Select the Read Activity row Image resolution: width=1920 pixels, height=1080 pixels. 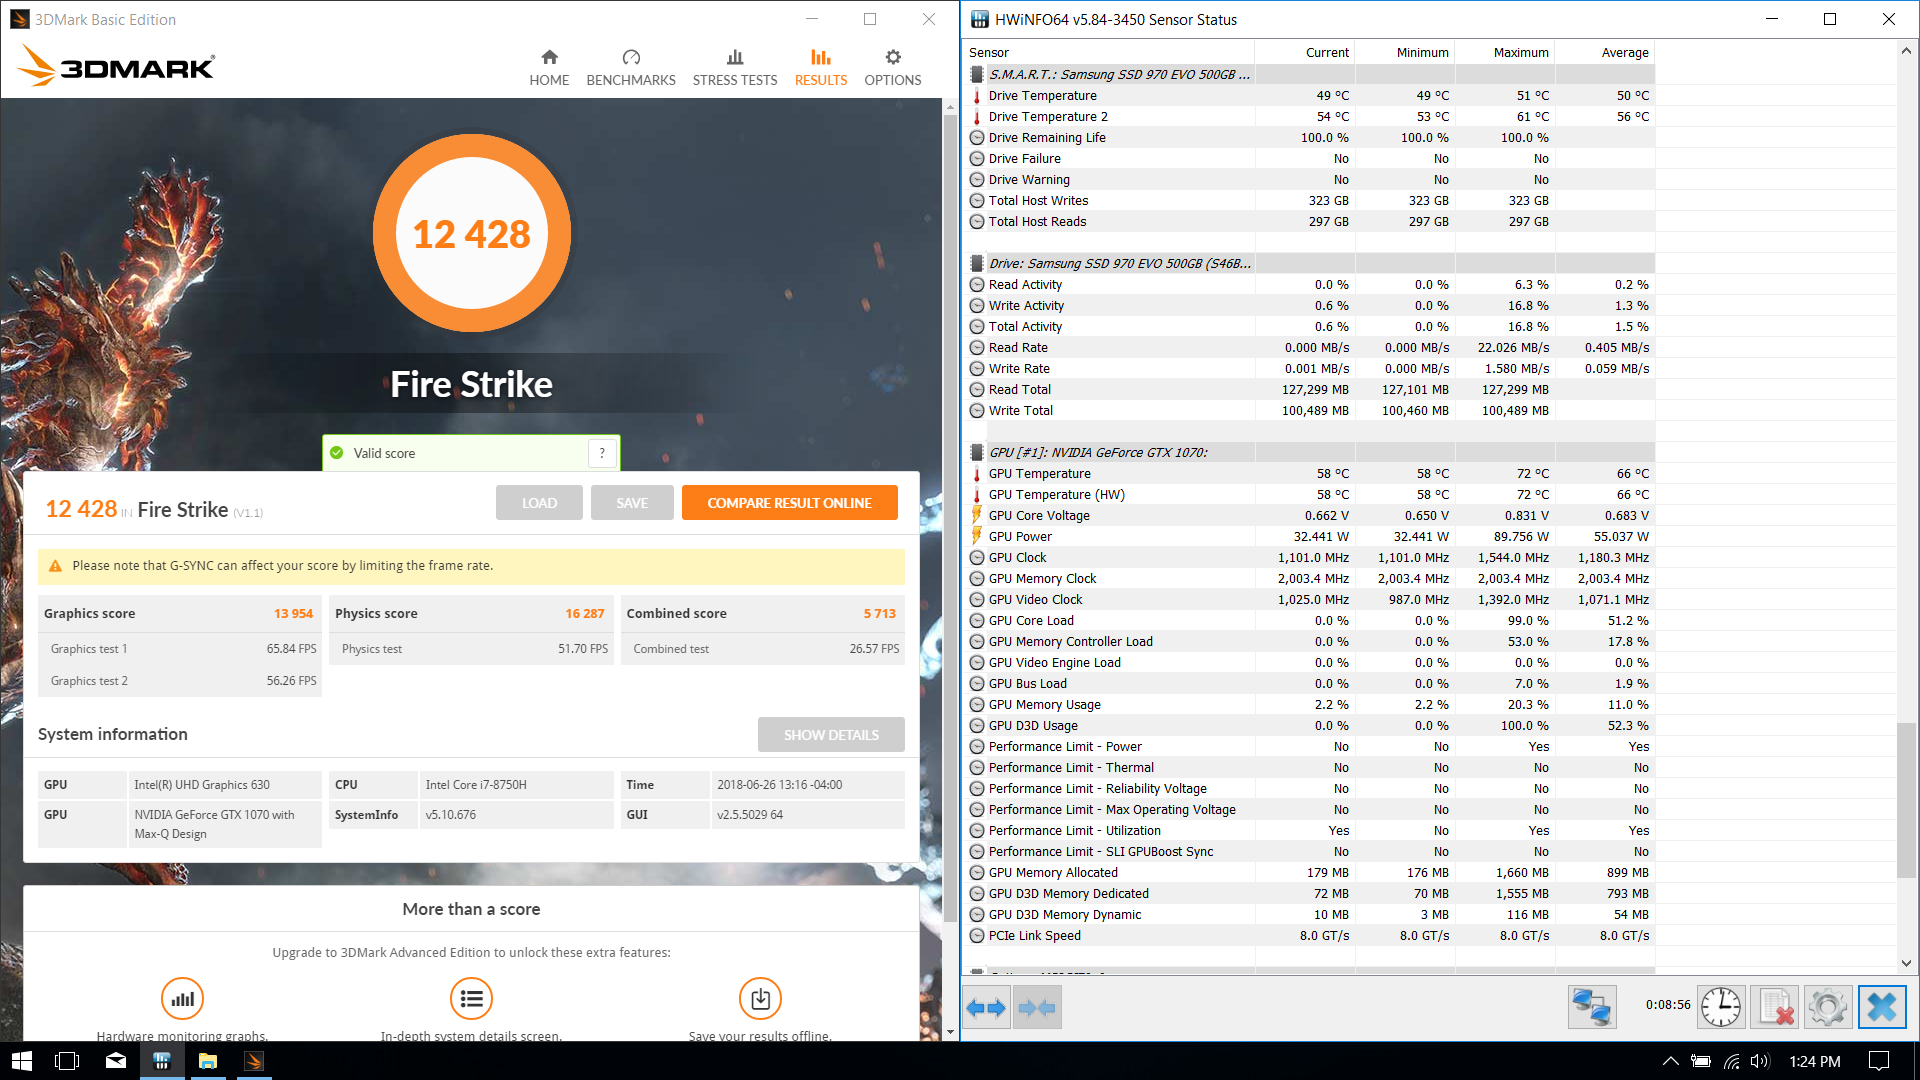coord(1310,285)
